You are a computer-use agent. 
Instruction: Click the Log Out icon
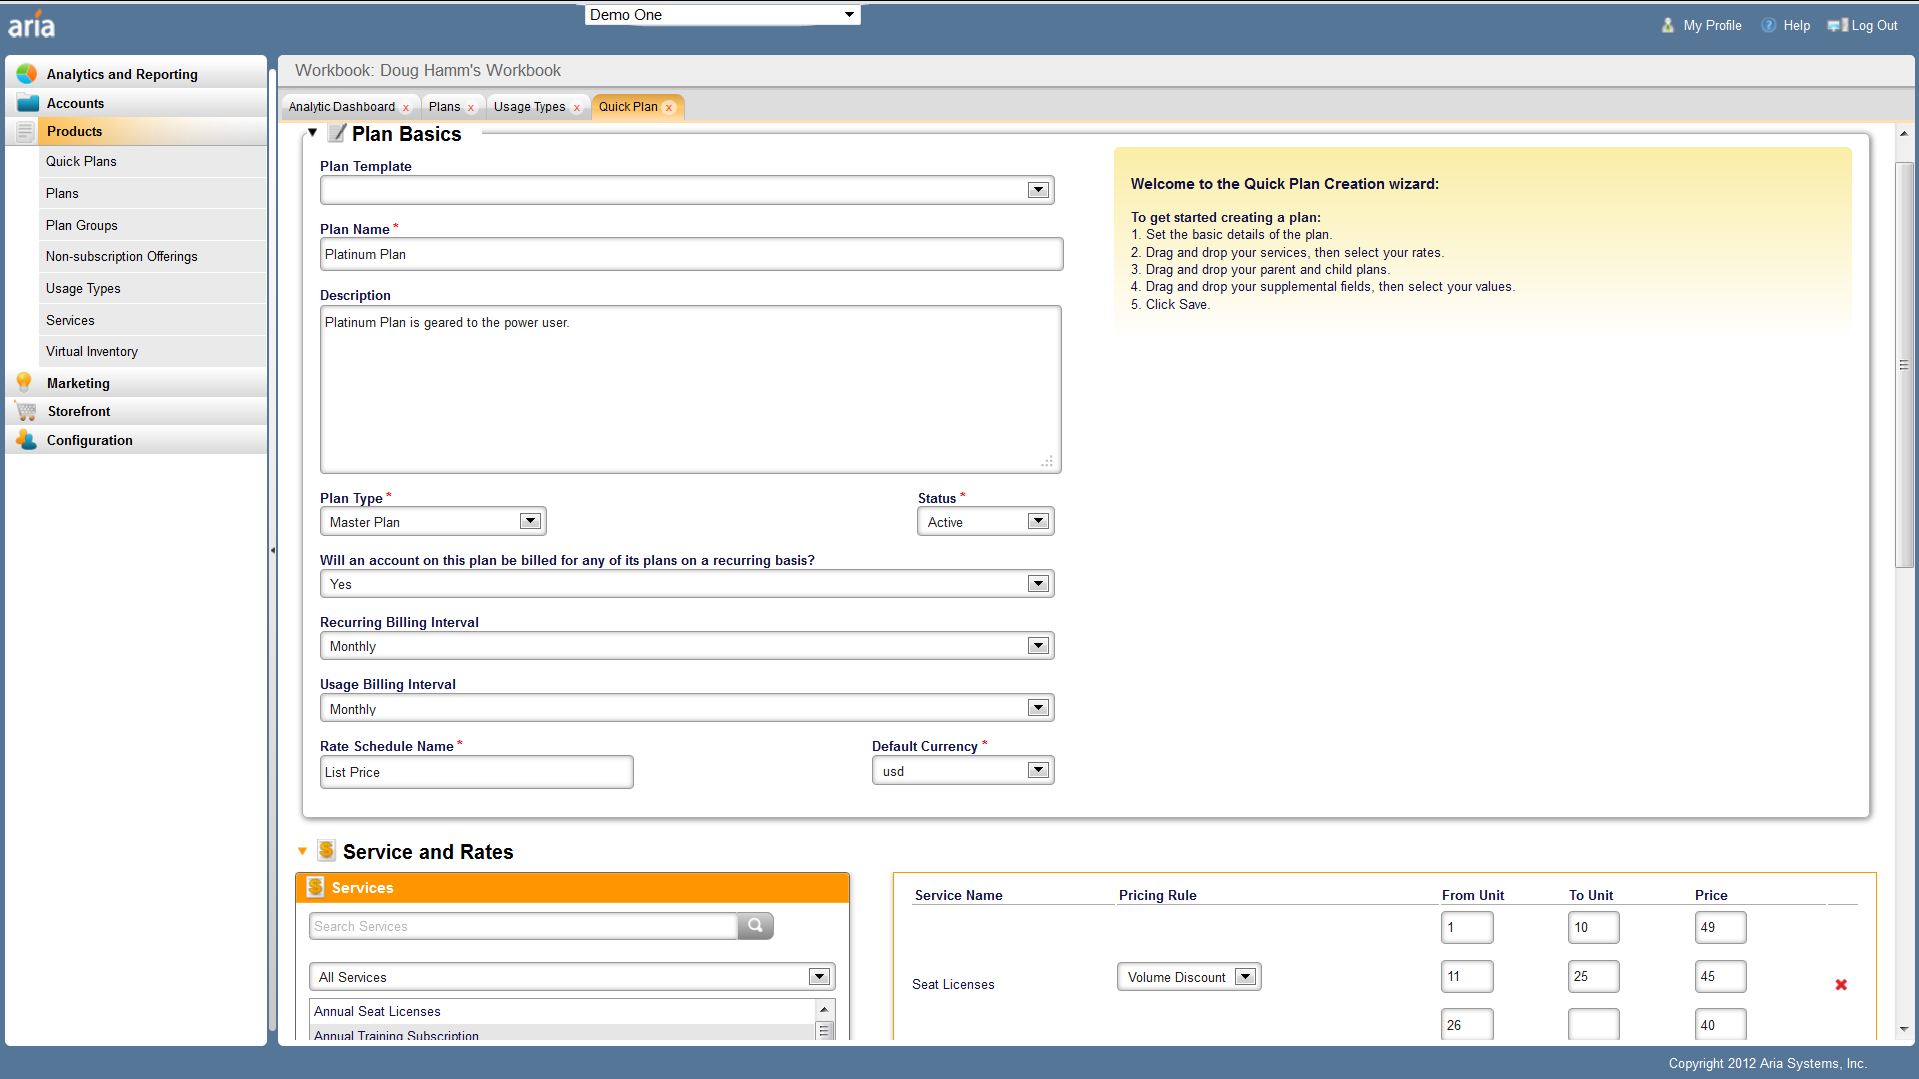tap(1838, 25)
